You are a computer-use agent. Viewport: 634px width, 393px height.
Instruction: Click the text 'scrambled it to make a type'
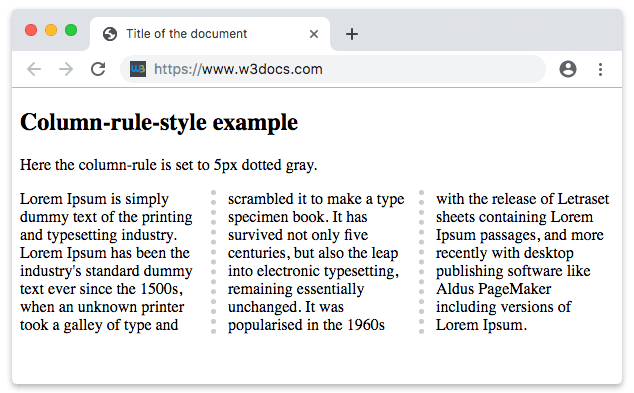point(316,199)
